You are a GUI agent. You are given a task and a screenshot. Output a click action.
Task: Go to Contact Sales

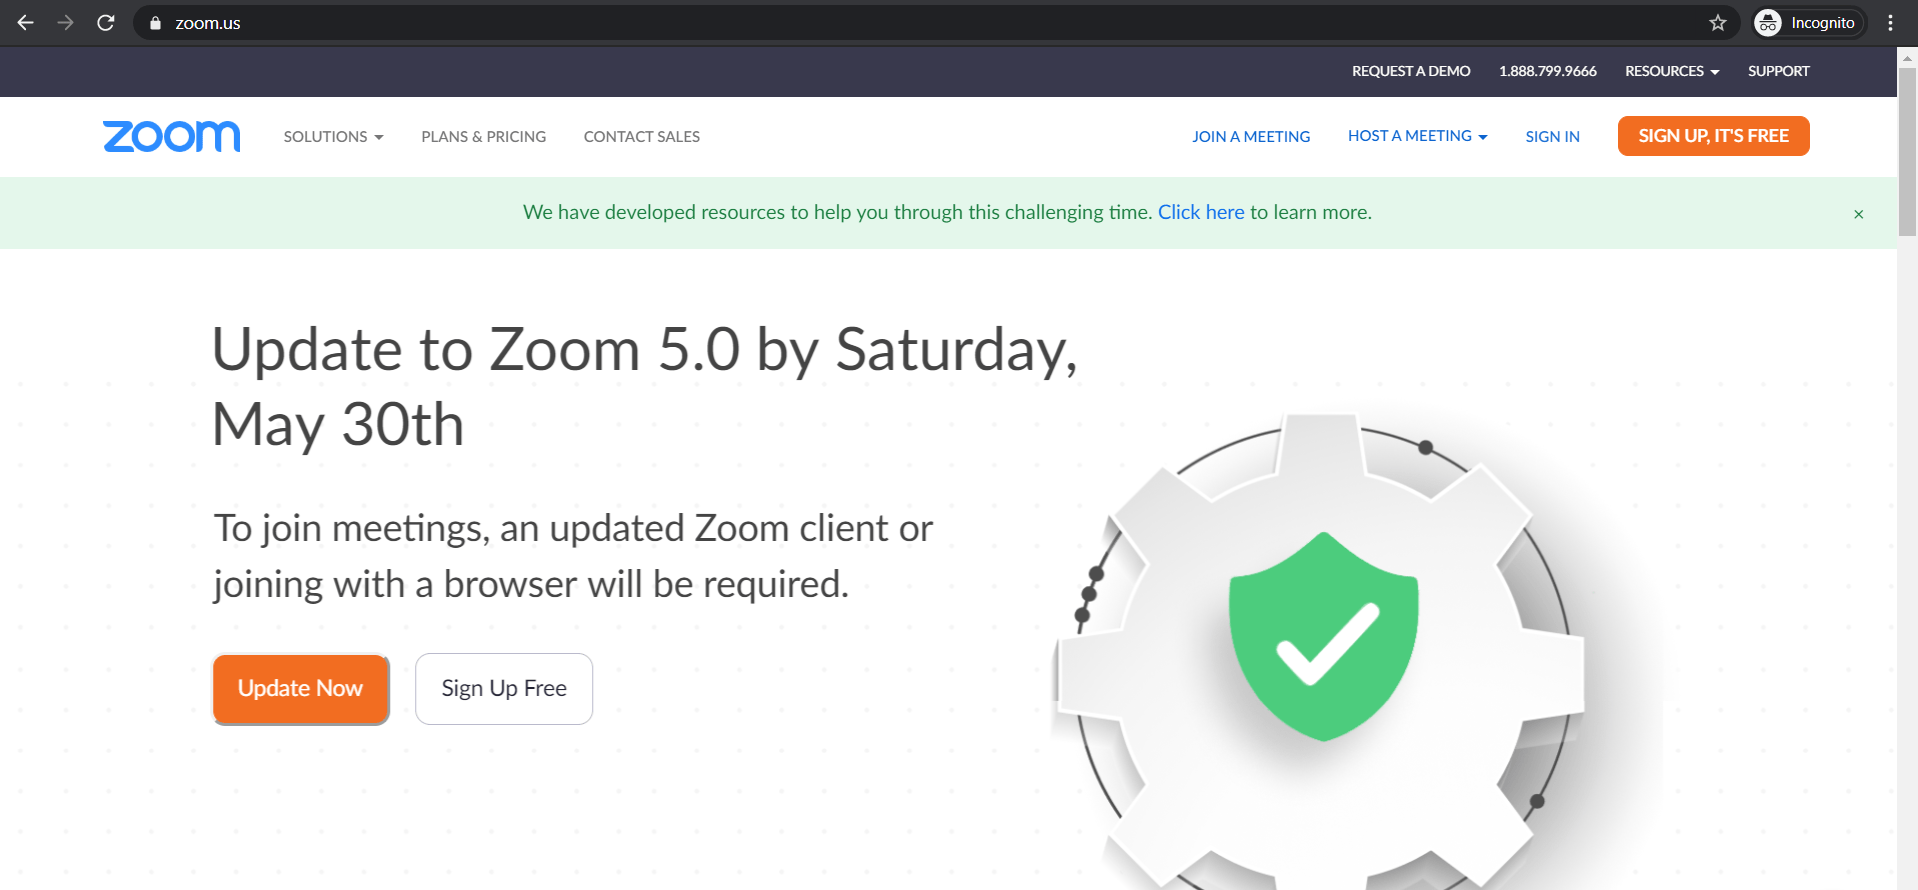[641, 137]
